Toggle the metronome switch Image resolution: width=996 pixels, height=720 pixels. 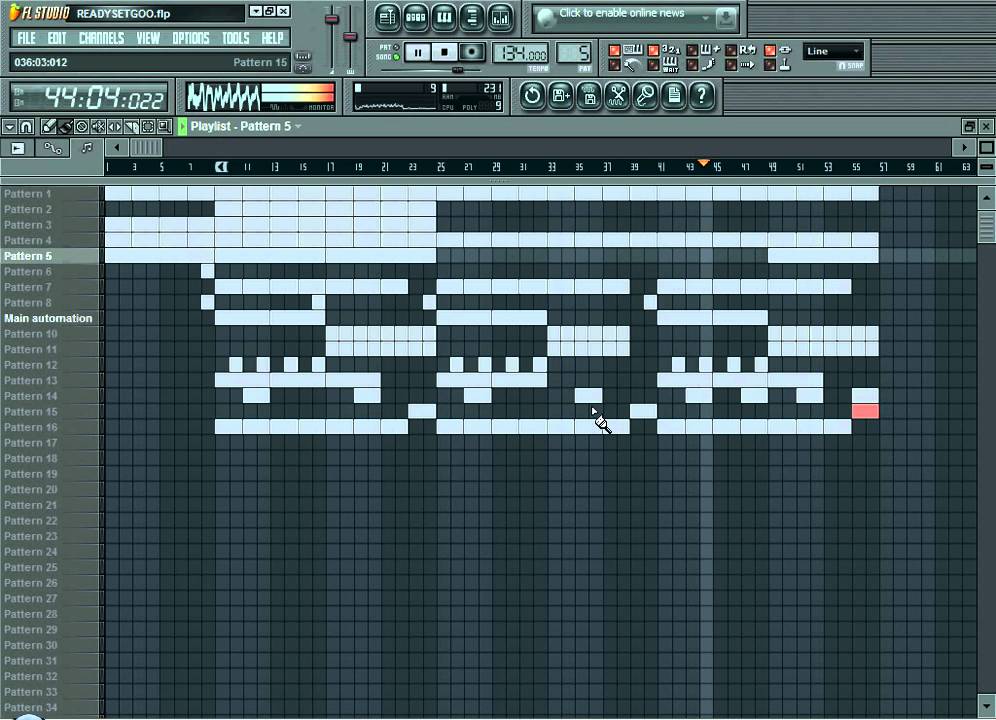coord(614,65)
